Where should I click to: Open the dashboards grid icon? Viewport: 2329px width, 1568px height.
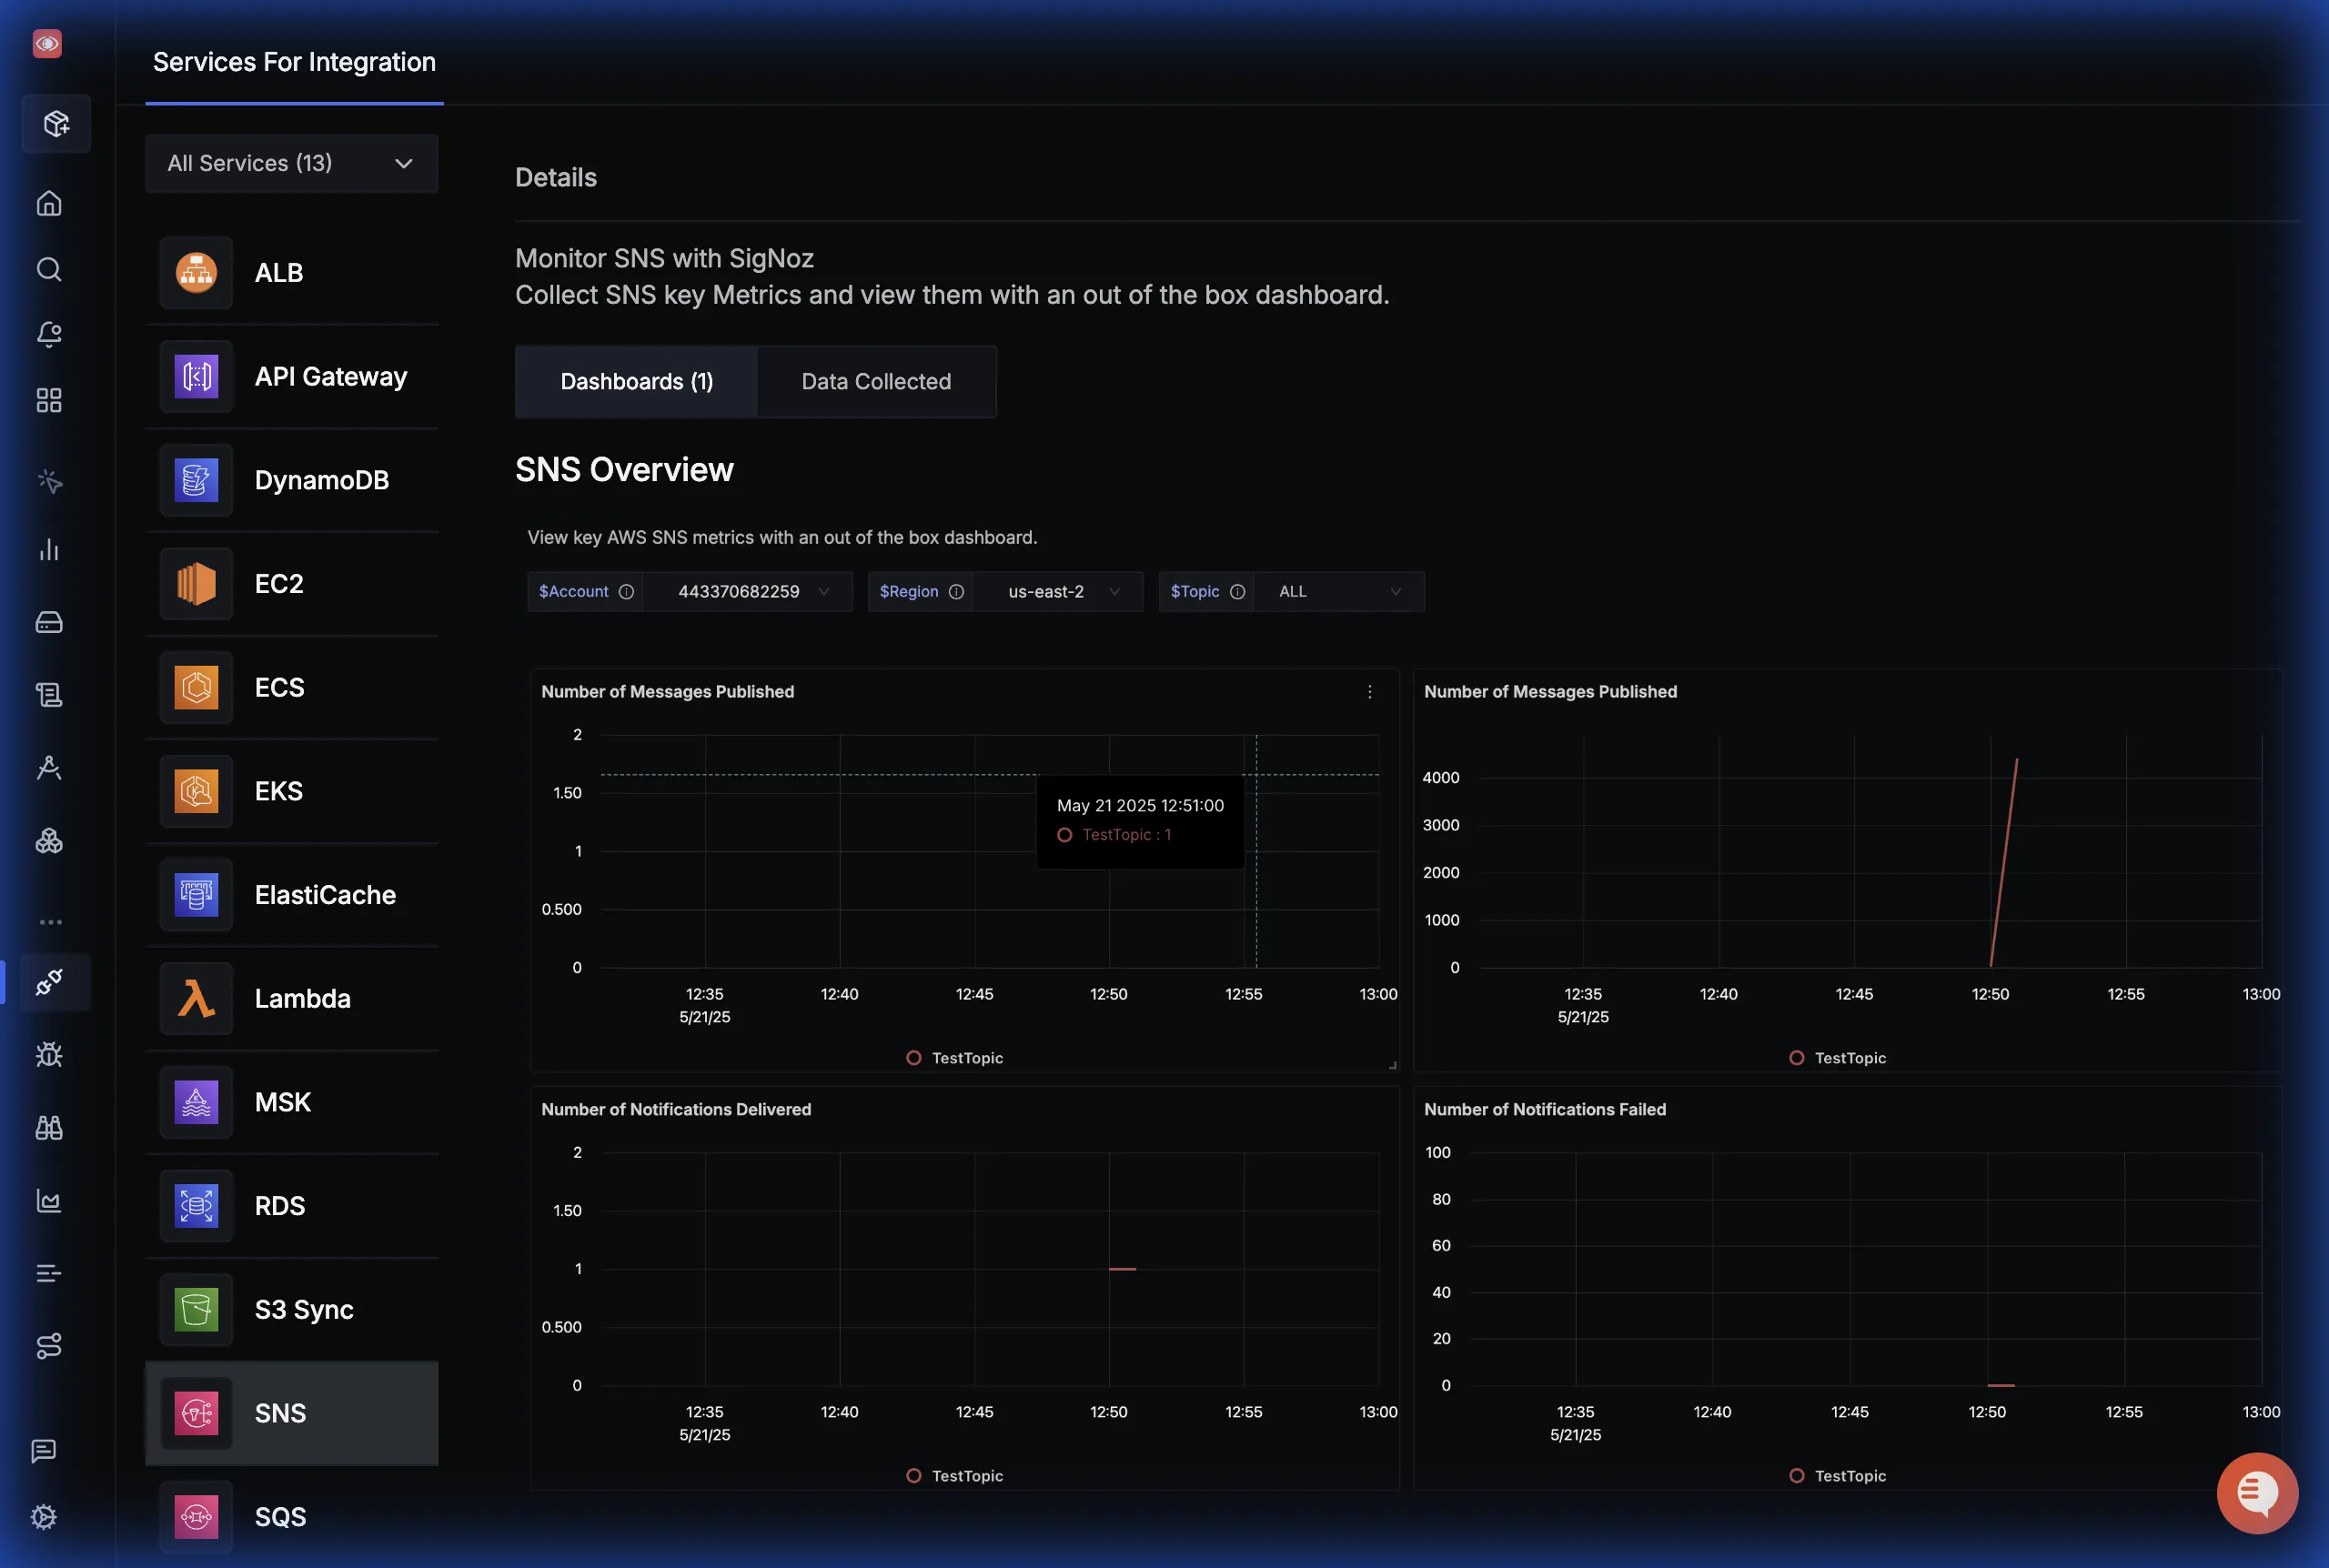[x=49, y=400]
